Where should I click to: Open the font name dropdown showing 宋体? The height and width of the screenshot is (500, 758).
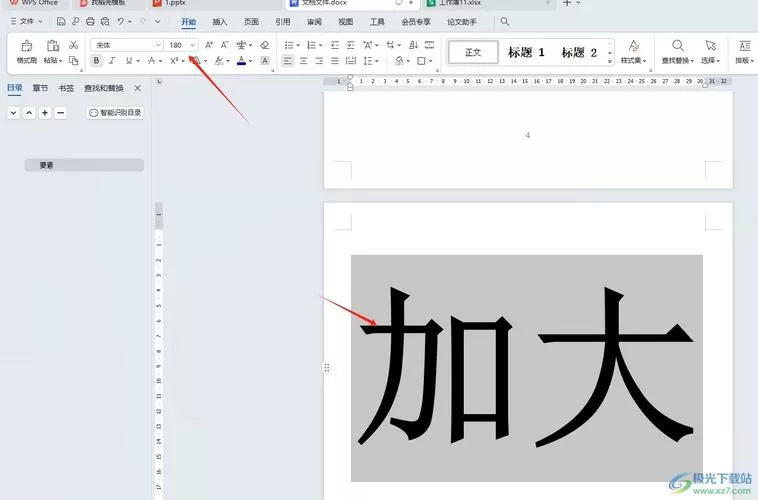158,45
